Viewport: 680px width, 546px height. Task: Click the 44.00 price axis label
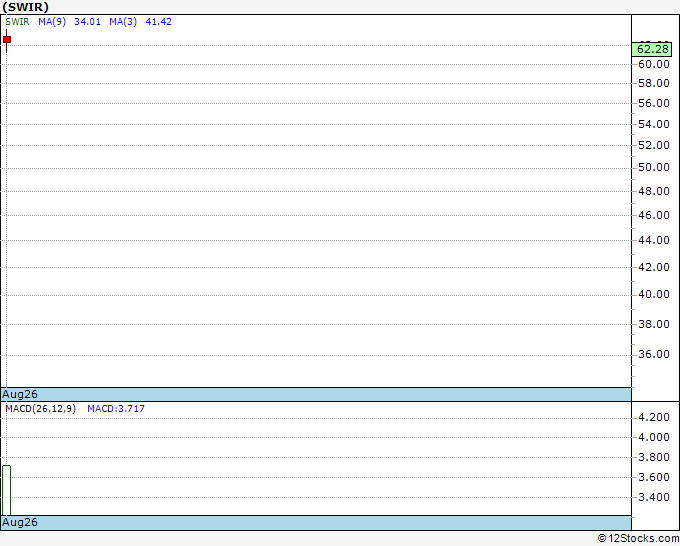click(x=654, y=240)
